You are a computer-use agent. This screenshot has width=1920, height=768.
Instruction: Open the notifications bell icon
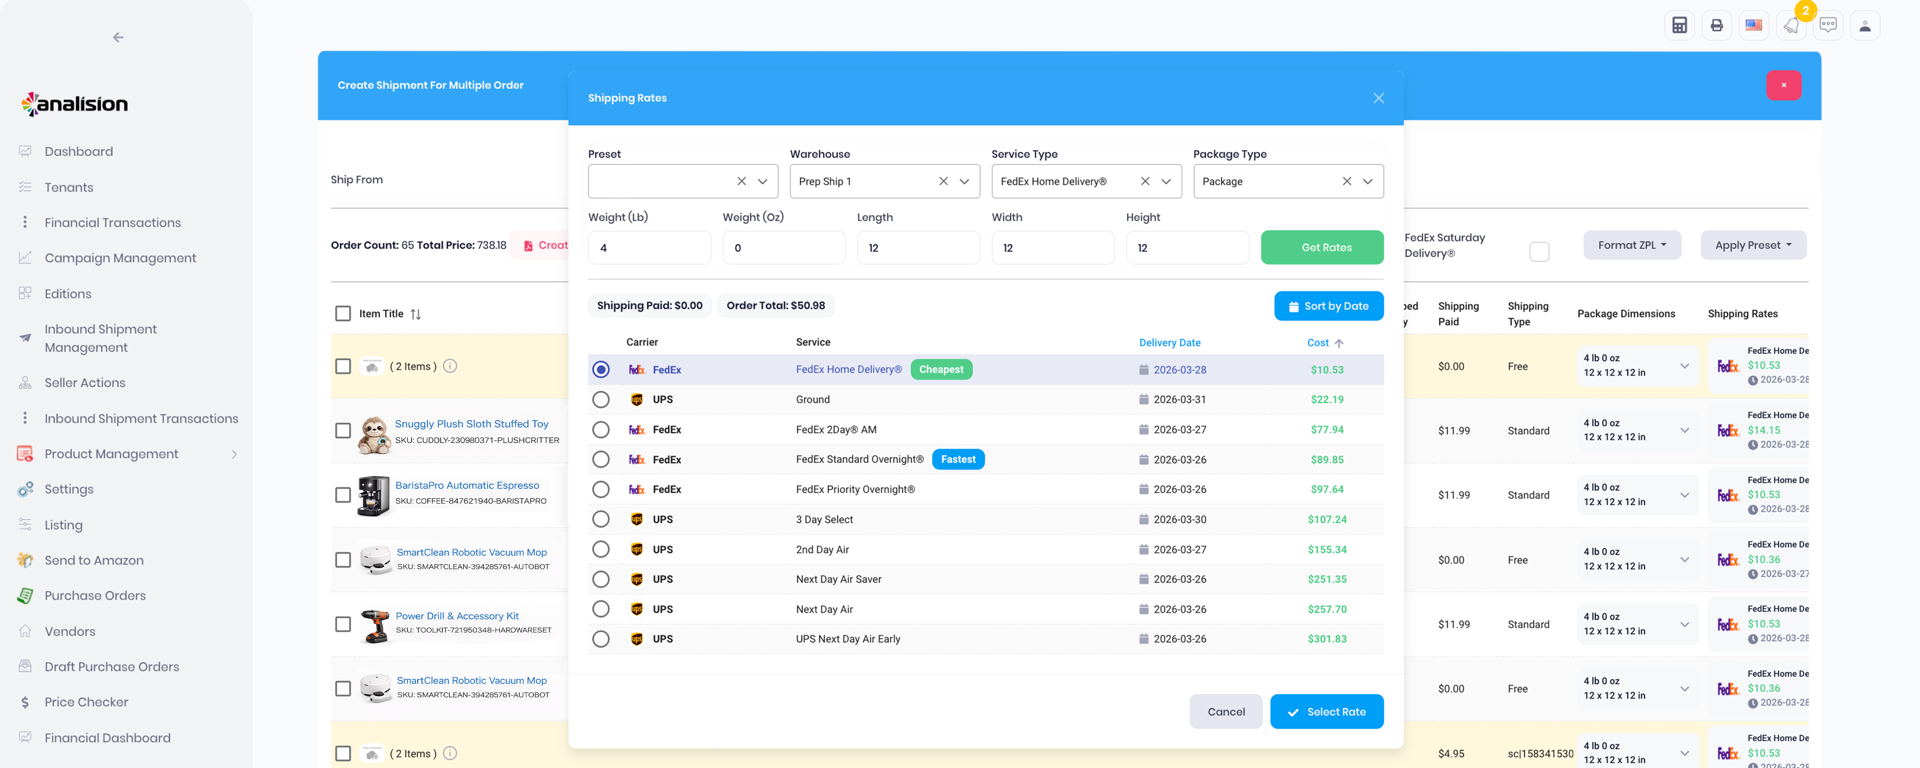[1791, 26]
